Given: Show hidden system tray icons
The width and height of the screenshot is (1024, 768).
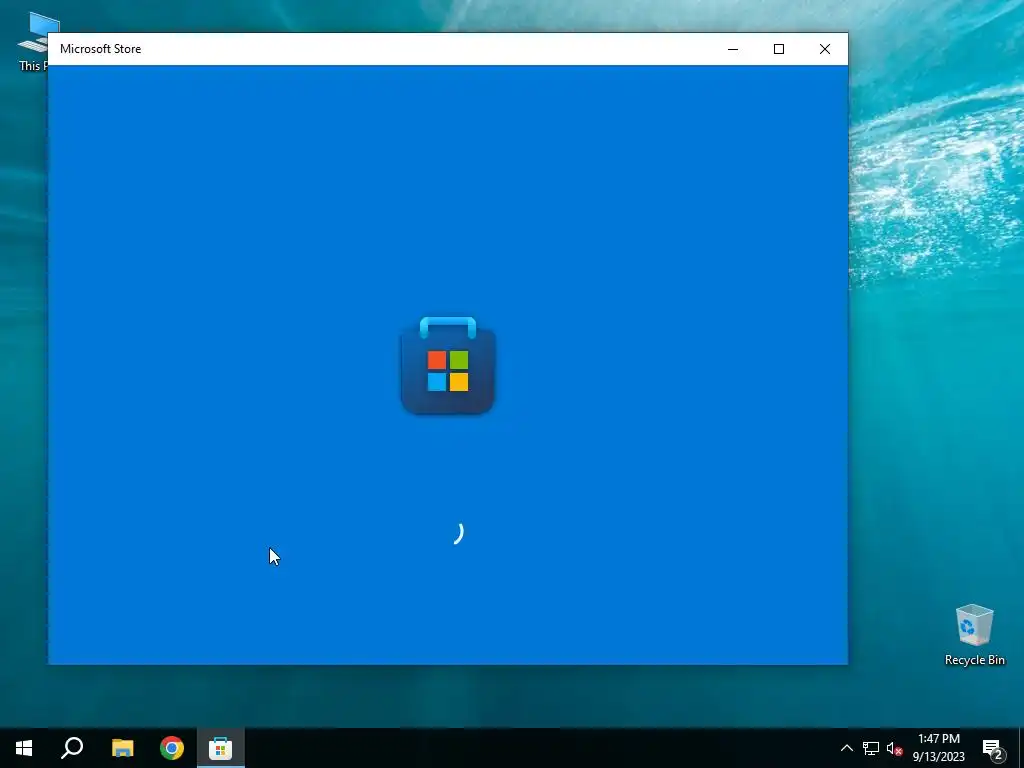Looking at the screenshot, I should click(846, 748).
